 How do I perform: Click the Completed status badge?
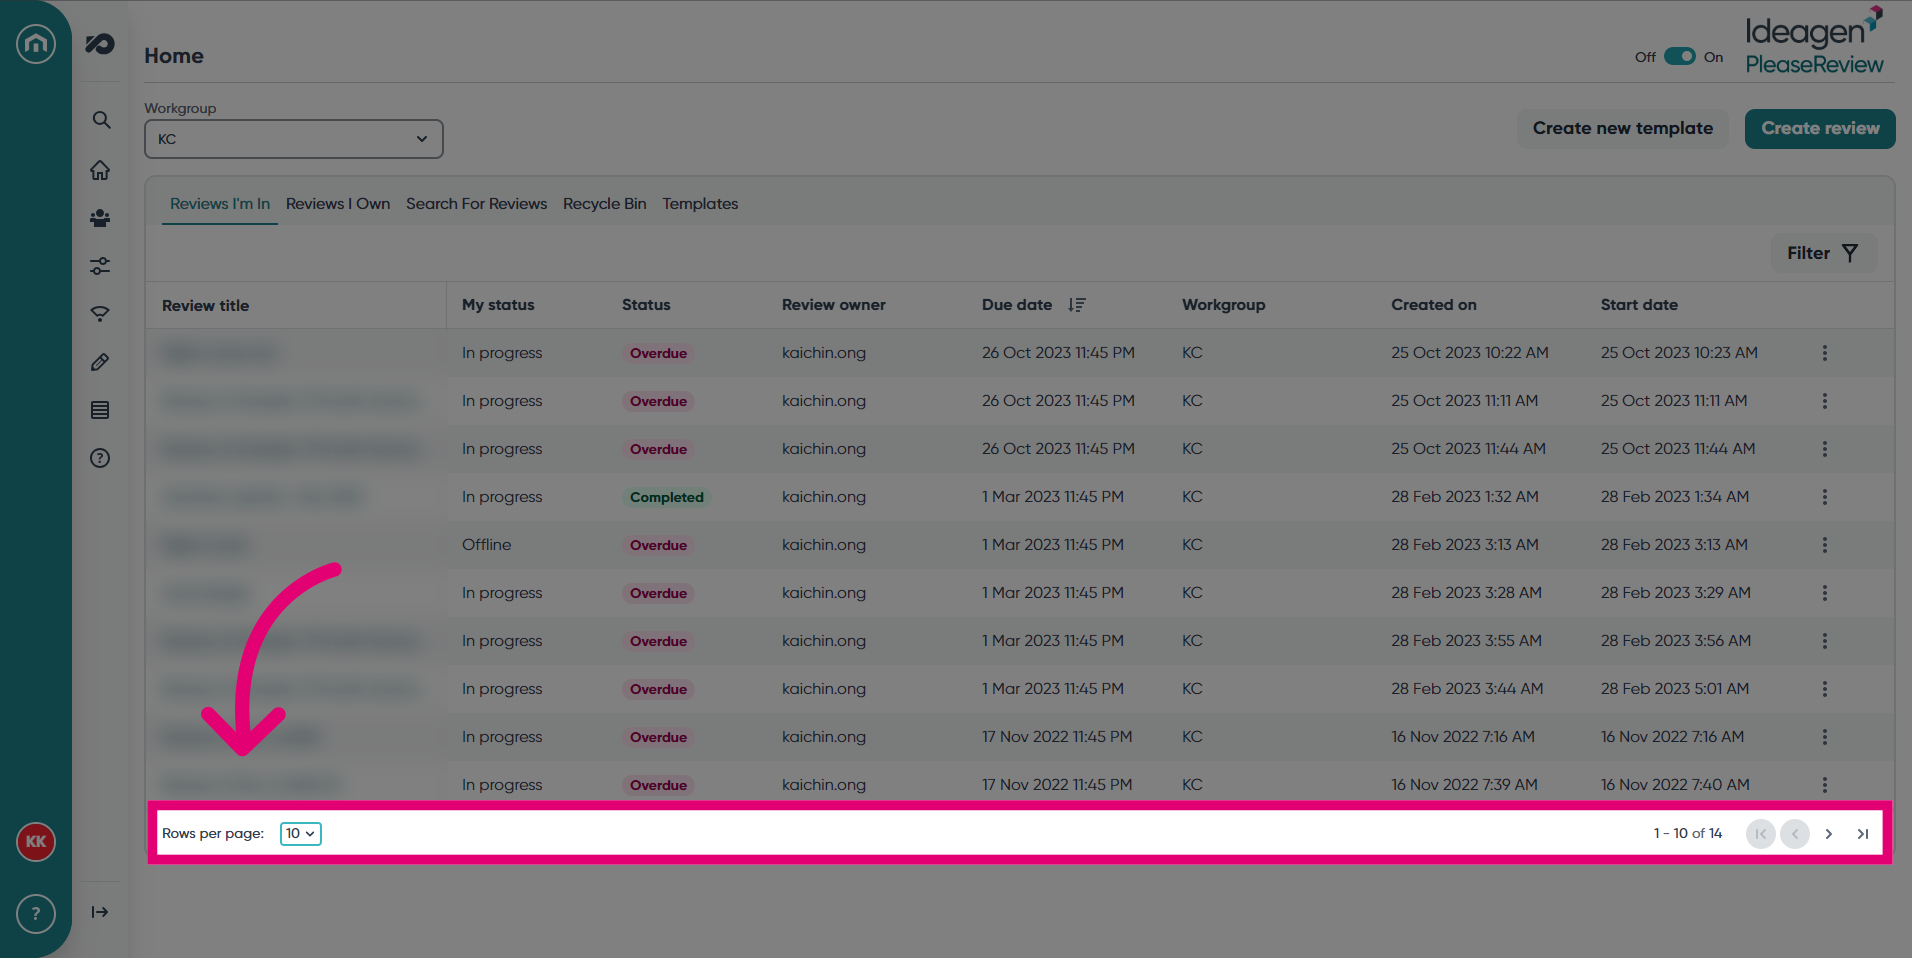[667, 497]
